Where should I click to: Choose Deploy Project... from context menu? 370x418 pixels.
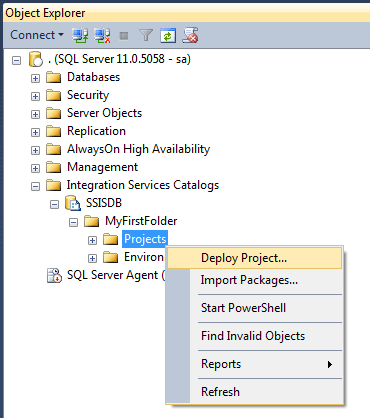tap(255, 258)
